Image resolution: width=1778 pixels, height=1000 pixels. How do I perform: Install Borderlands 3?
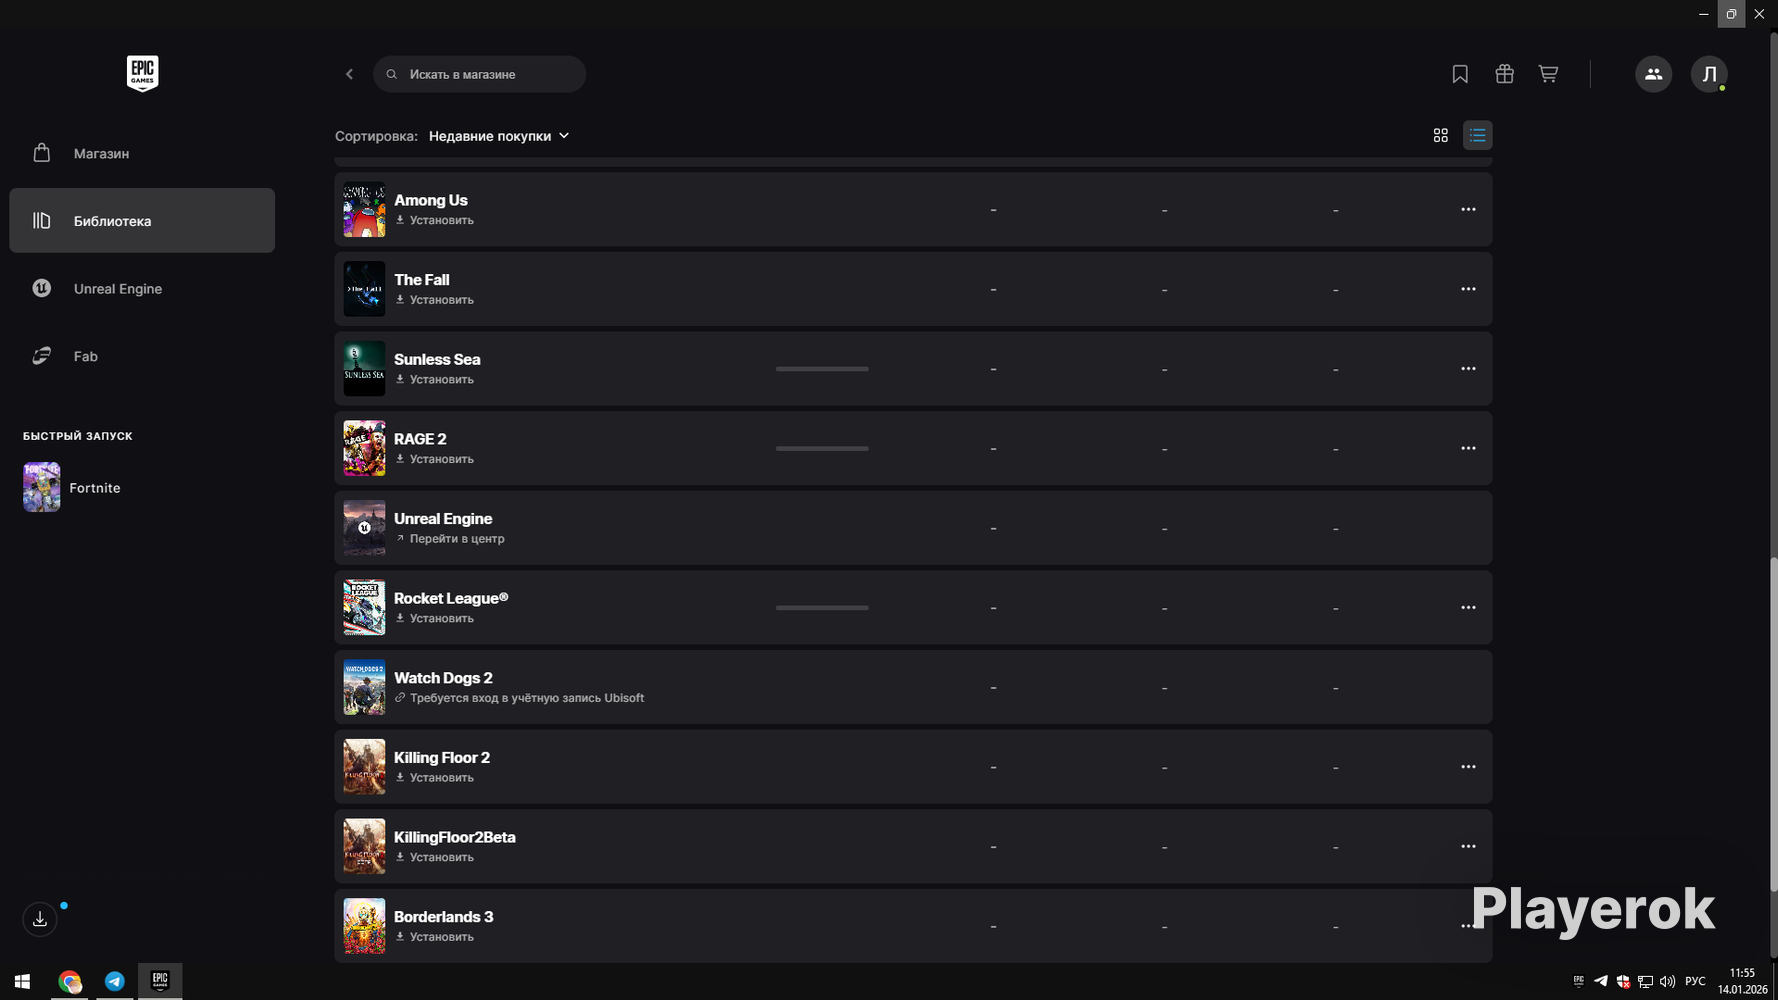tap(435, 937)
